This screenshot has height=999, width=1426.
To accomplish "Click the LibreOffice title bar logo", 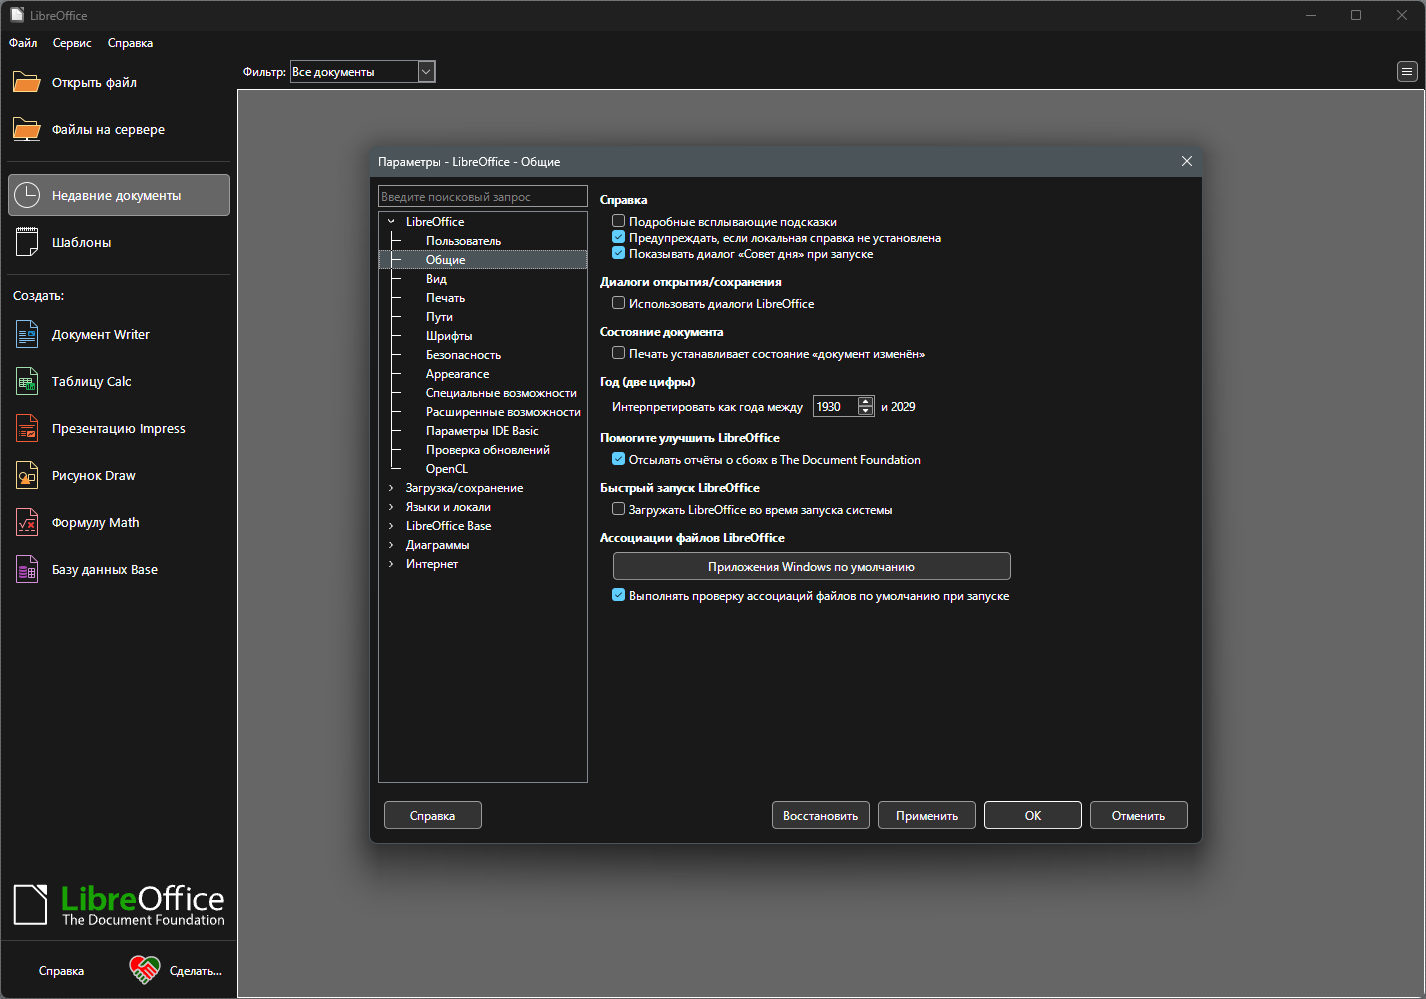I will tap(17, 15).
